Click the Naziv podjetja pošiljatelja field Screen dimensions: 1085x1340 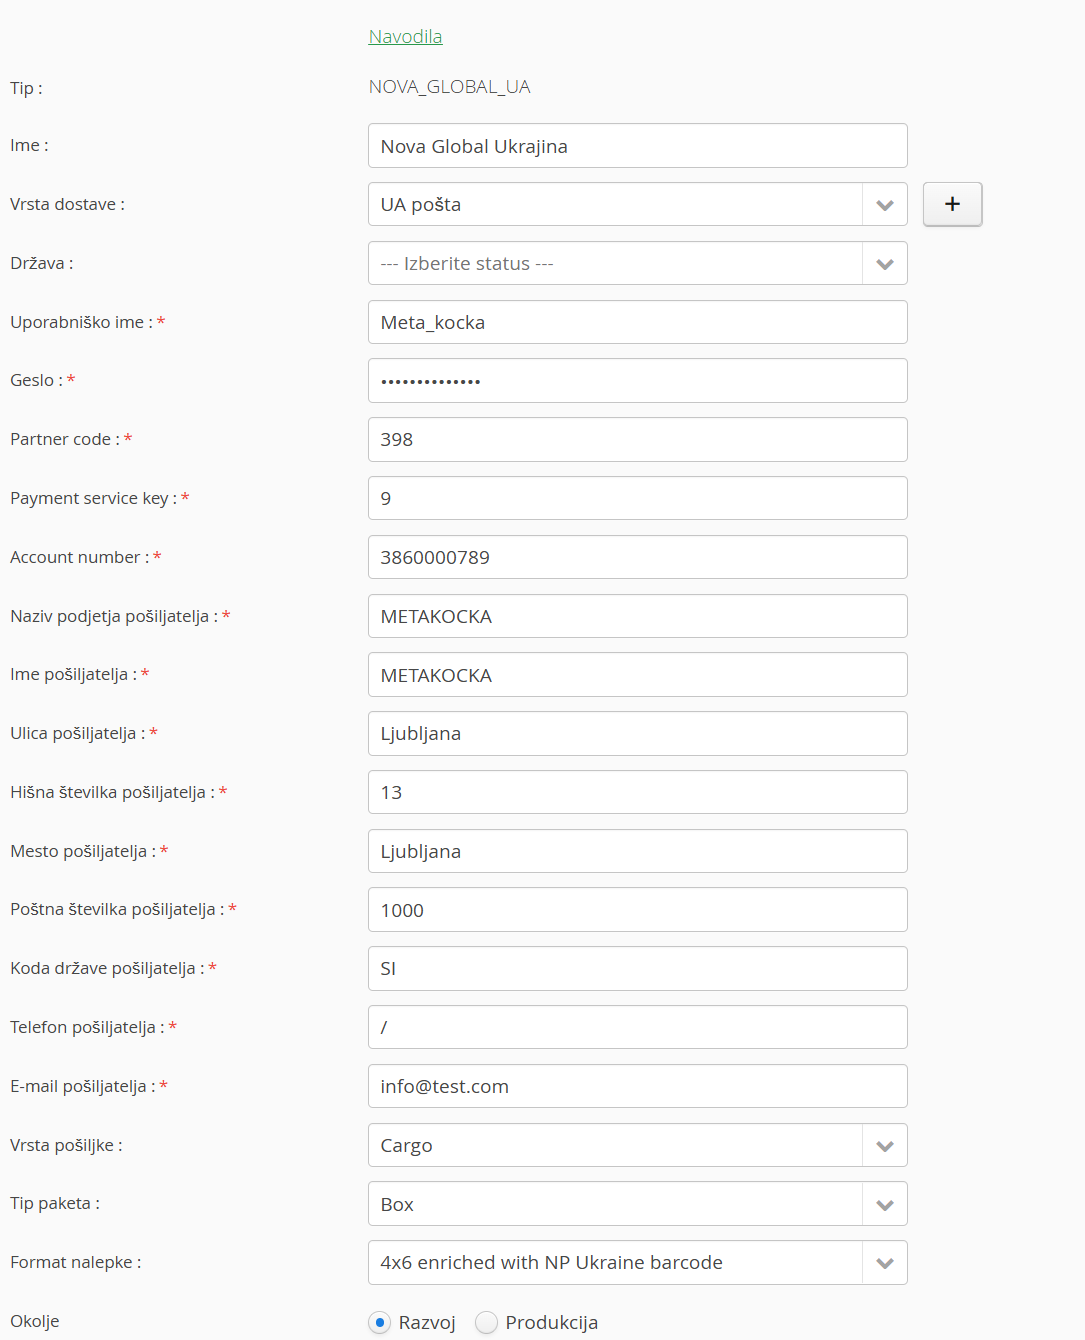tap(637, 616)
